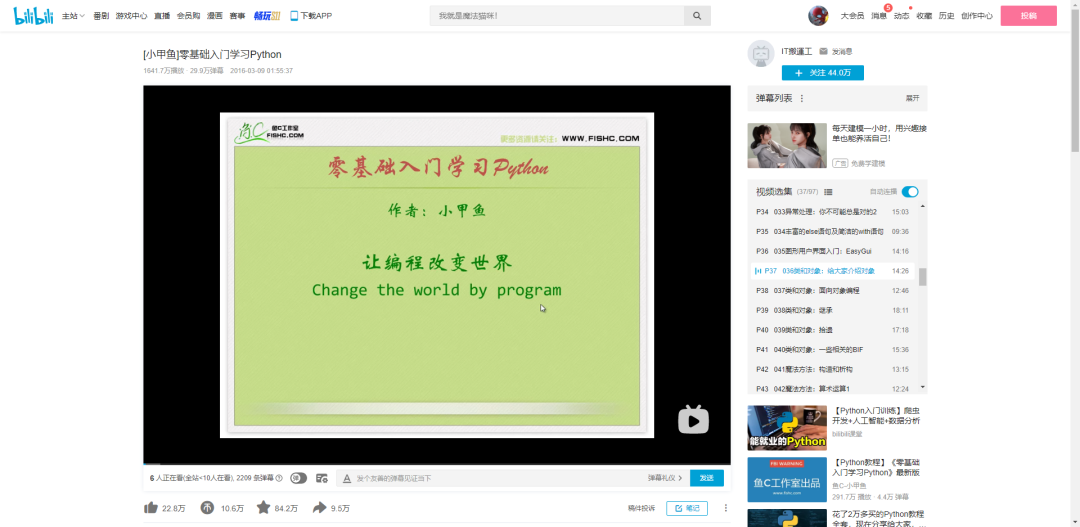Image resolution: width=1080 pixels, height=527 pixels.
Task: Open 能就业的Python video thumbnail
Action: 787,428
